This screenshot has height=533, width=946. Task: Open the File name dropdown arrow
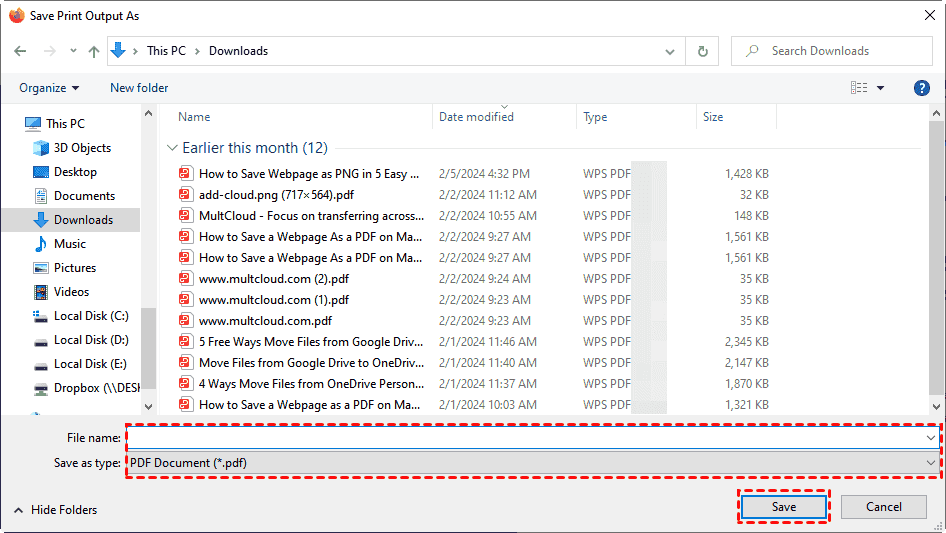point(930,438)
